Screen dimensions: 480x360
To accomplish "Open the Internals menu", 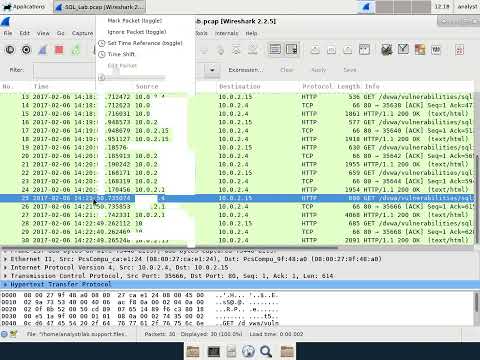I will [227, 33].
